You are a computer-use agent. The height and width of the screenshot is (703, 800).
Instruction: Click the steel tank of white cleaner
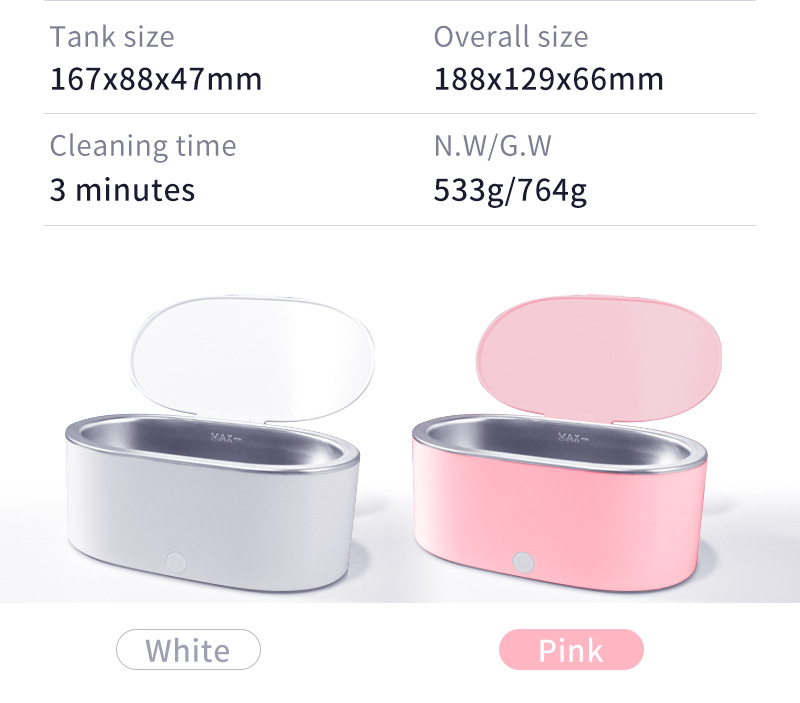(212, 441)
